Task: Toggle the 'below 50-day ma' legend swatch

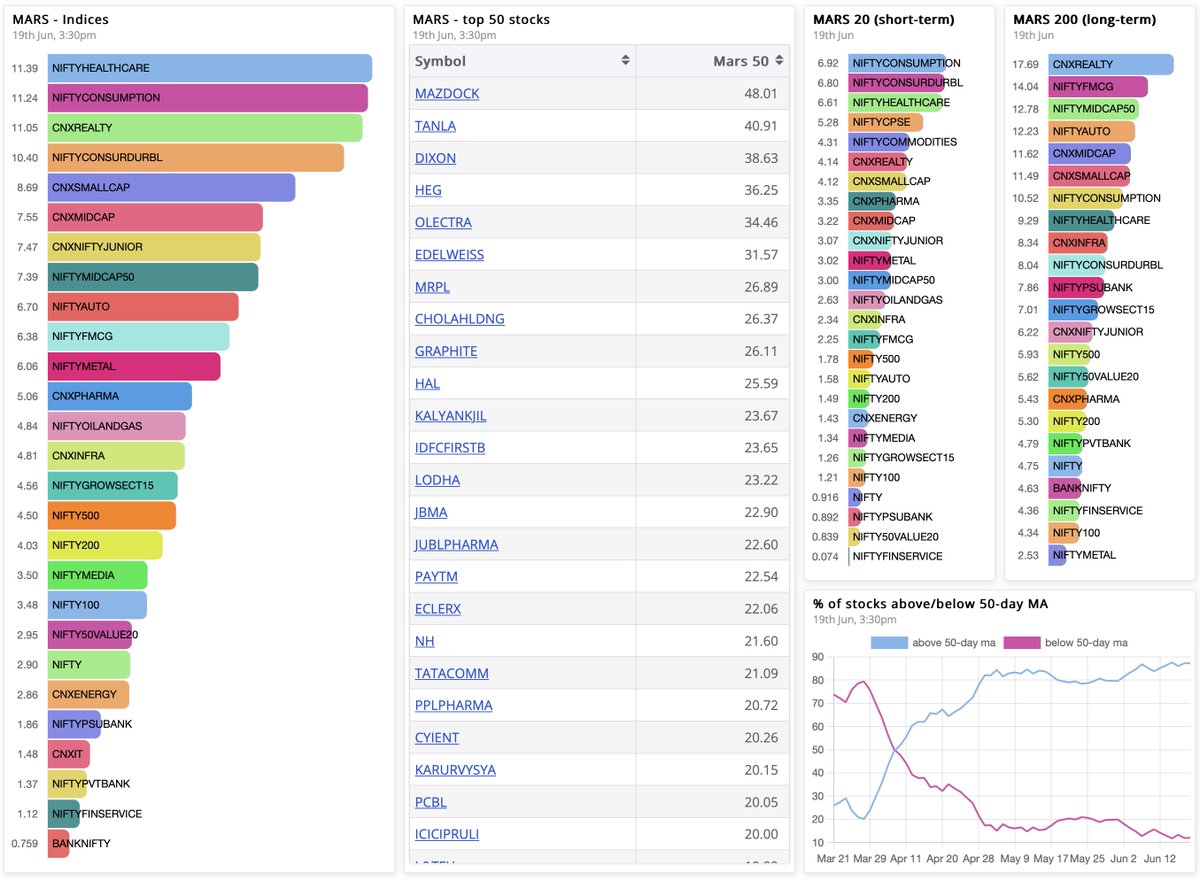Action: pyautogui.click(x=1022, y=642)
